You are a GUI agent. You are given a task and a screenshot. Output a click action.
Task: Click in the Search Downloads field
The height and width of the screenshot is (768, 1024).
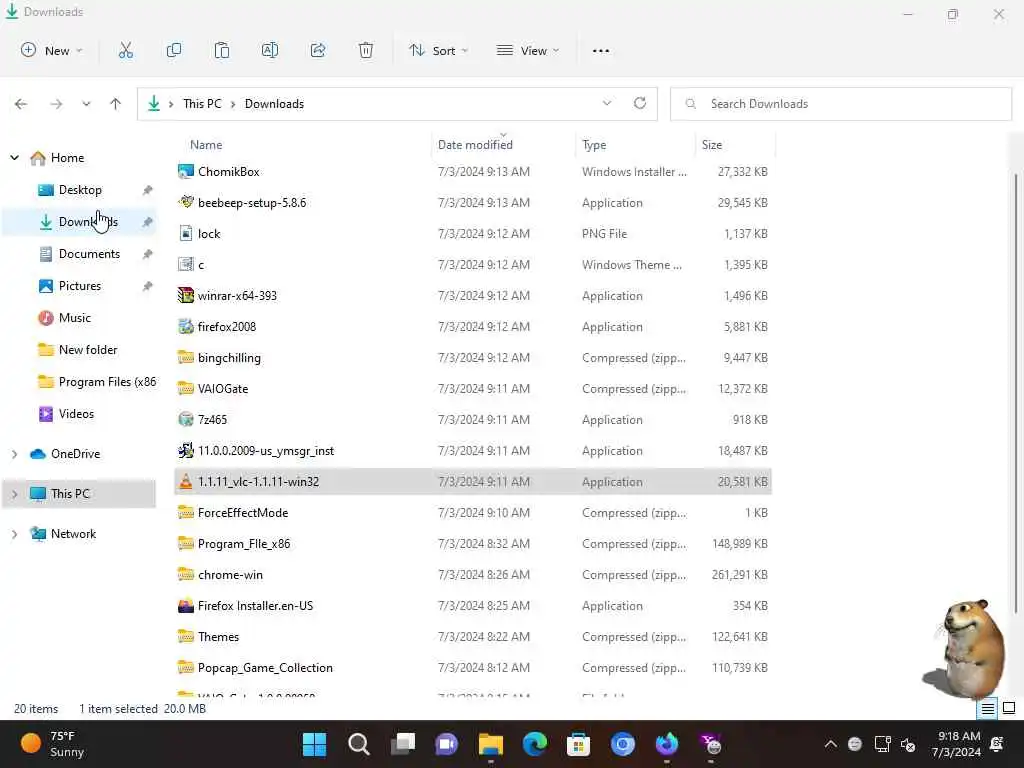pyautogui.click(x=841, y=104)
